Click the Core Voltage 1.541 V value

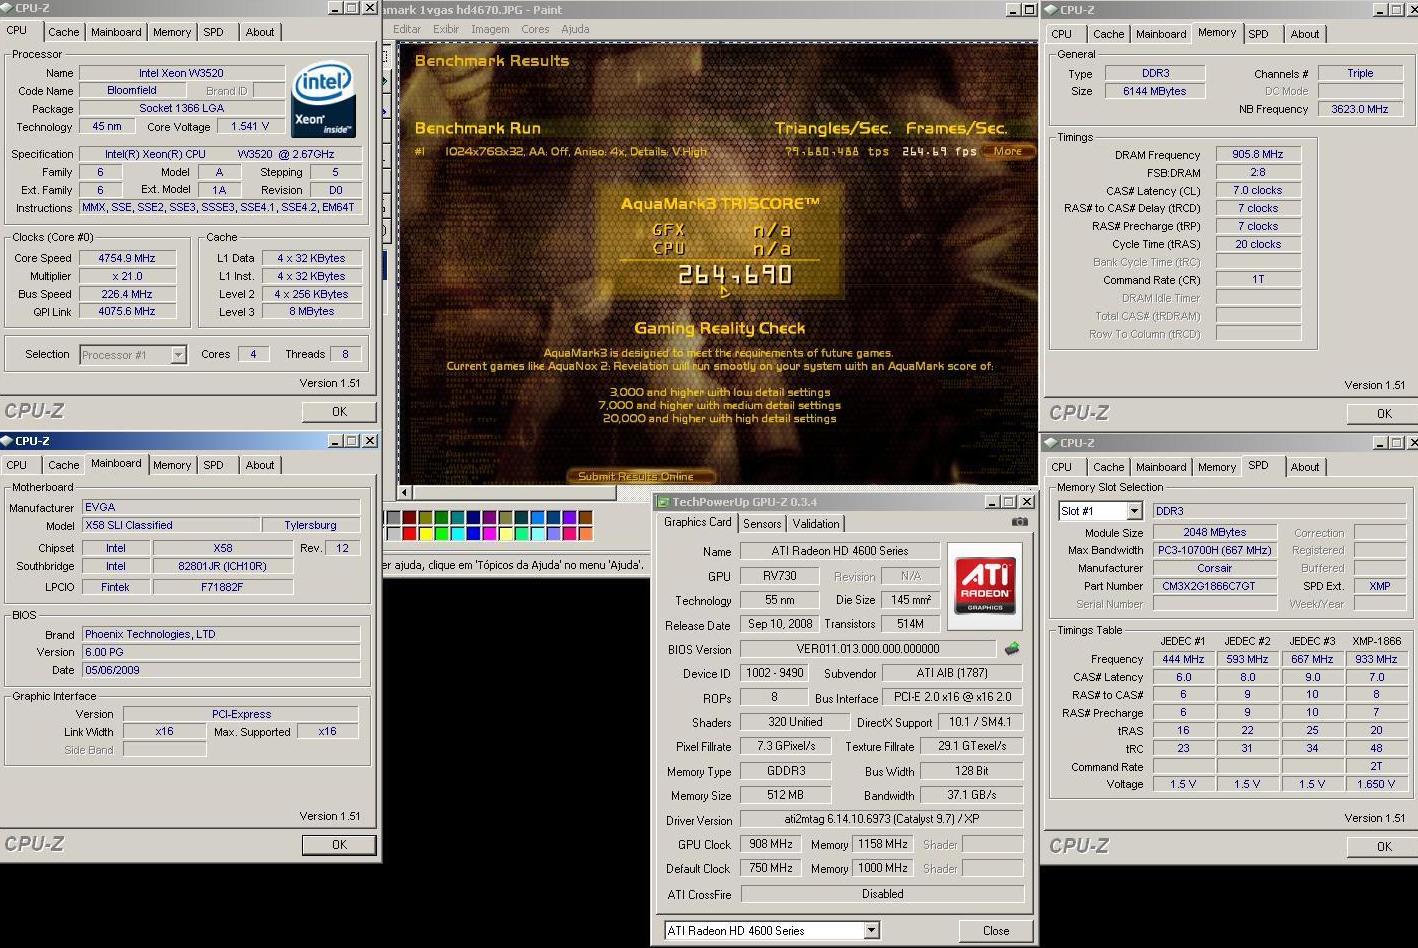pos(250,127)
